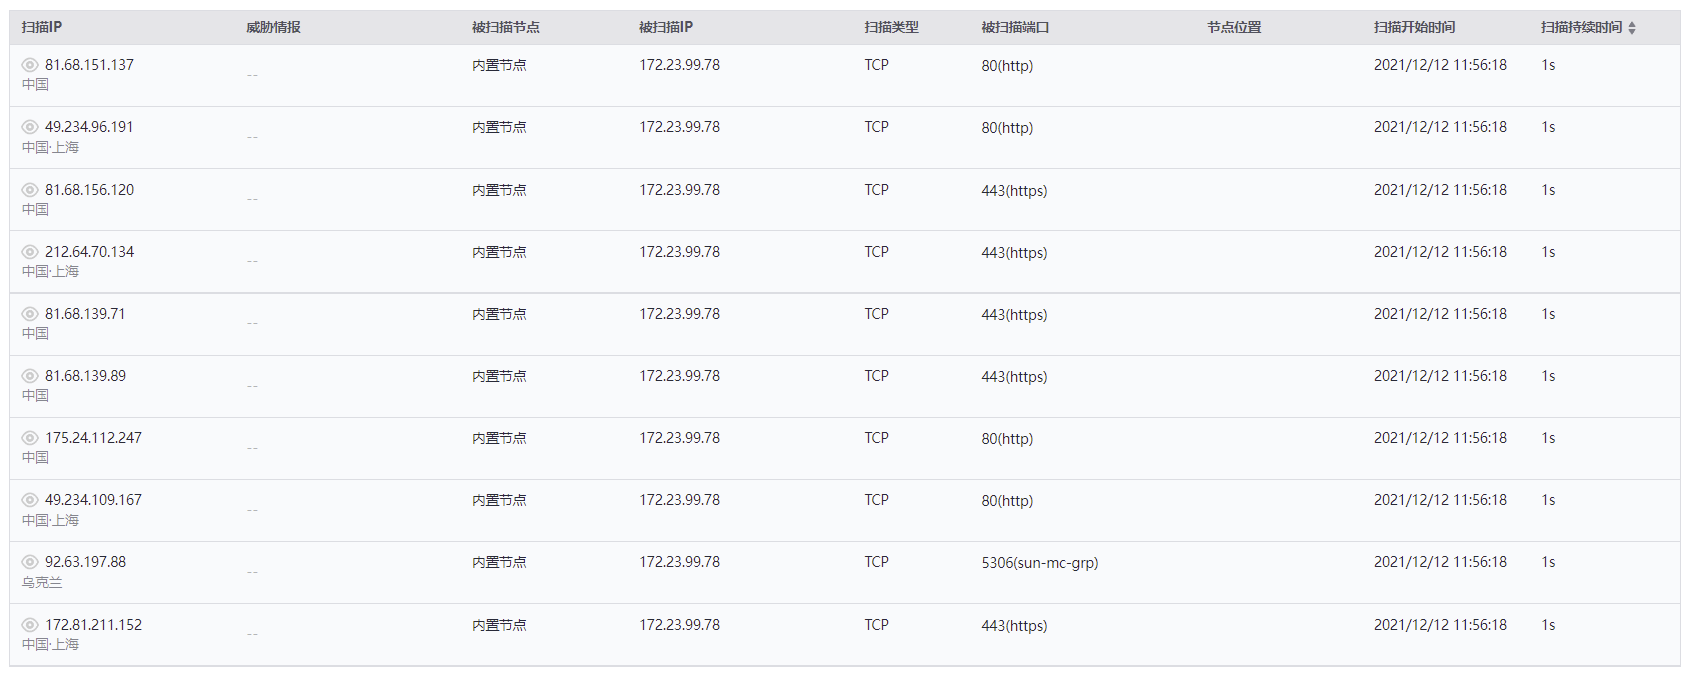Screen dimensions: 1688x678
Task: Click the eye icon beside 49.234.109.167
Action: [x=30, y=500]
